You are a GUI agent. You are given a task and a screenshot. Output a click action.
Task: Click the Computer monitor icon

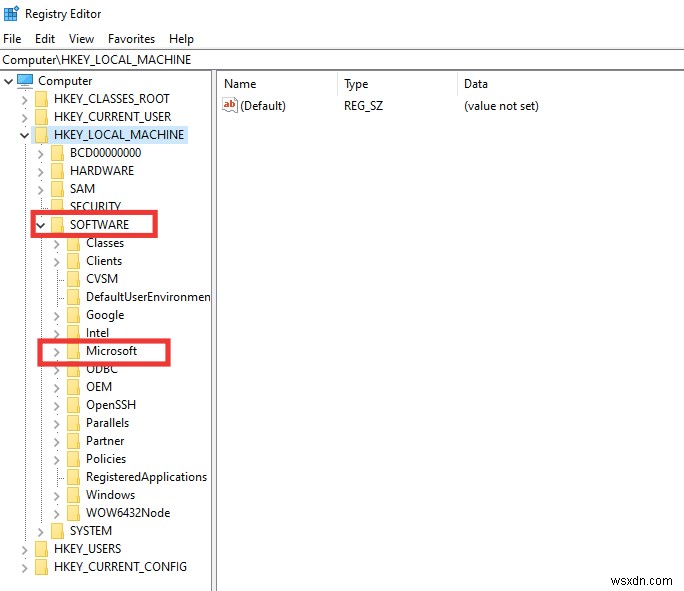click(25, 80)
